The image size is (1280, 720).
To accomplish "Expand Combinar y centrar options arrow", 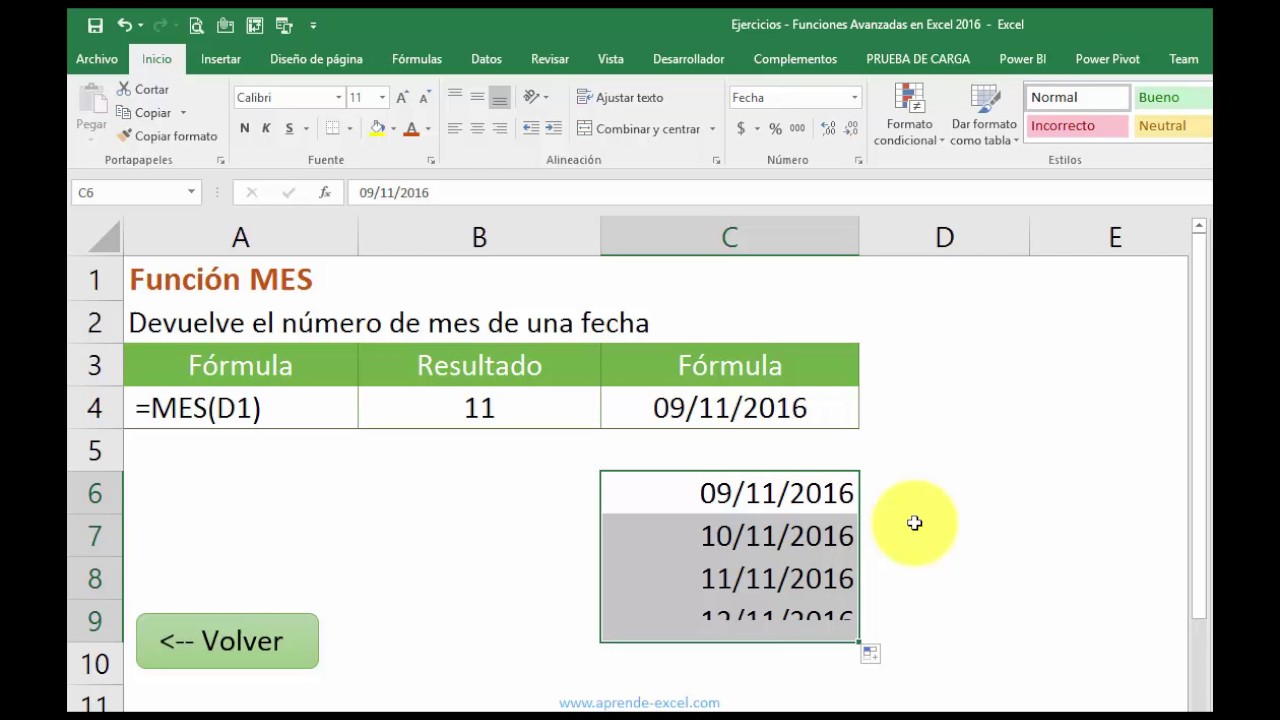I will [712, 129].
